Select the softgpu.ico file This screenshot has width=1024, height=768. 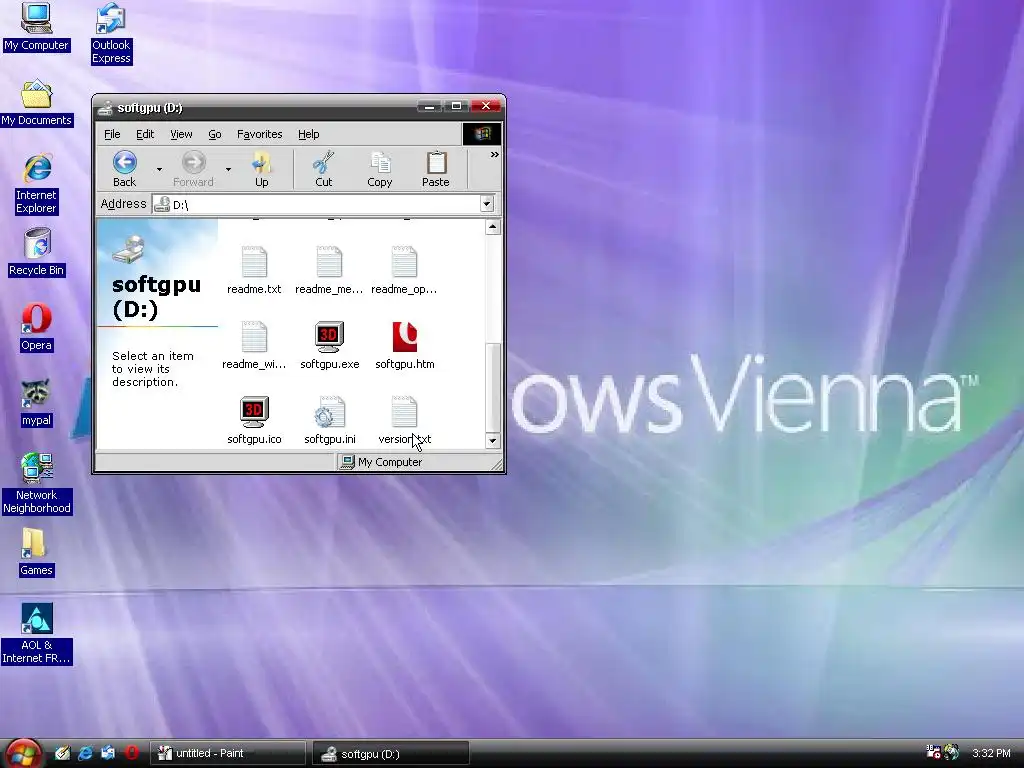point(254,421)
